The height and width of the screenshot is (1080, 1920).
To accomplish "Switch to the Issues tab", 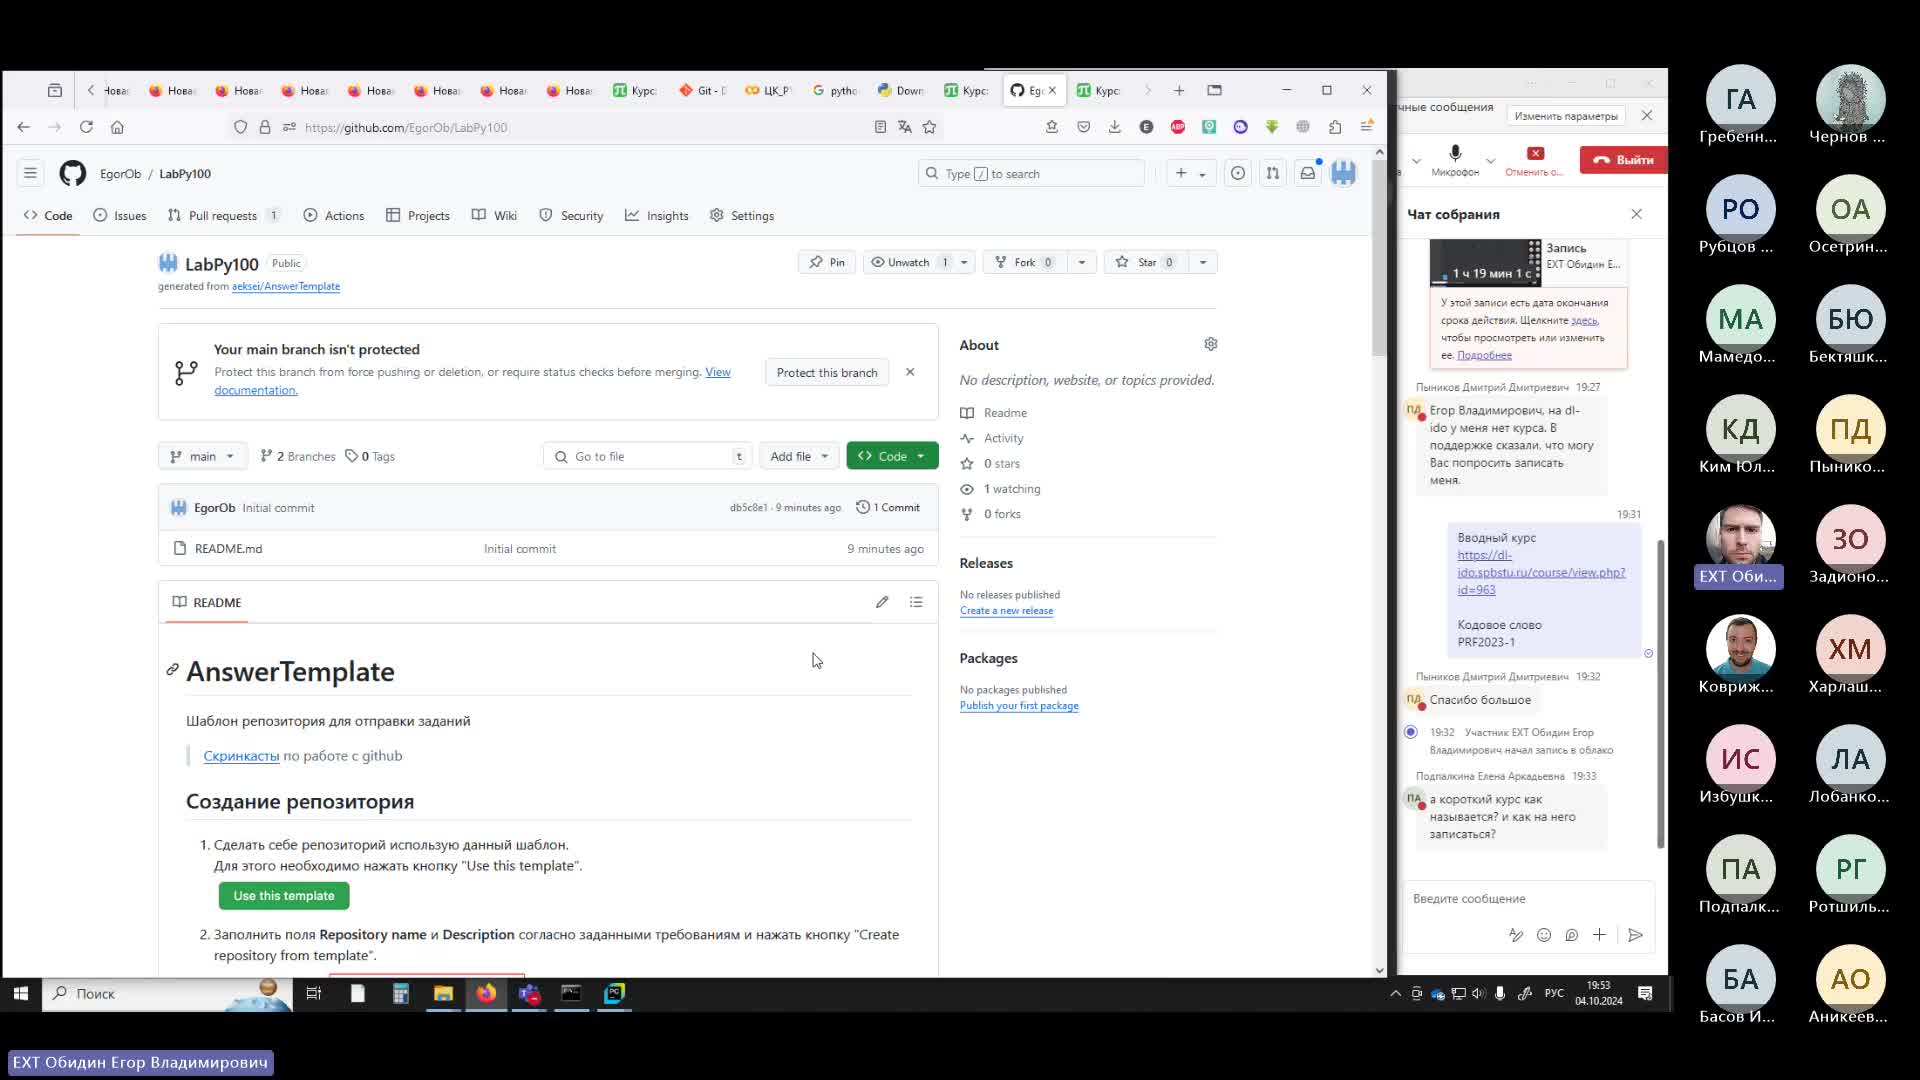I will pyautogui.click(x=120, y=215).
